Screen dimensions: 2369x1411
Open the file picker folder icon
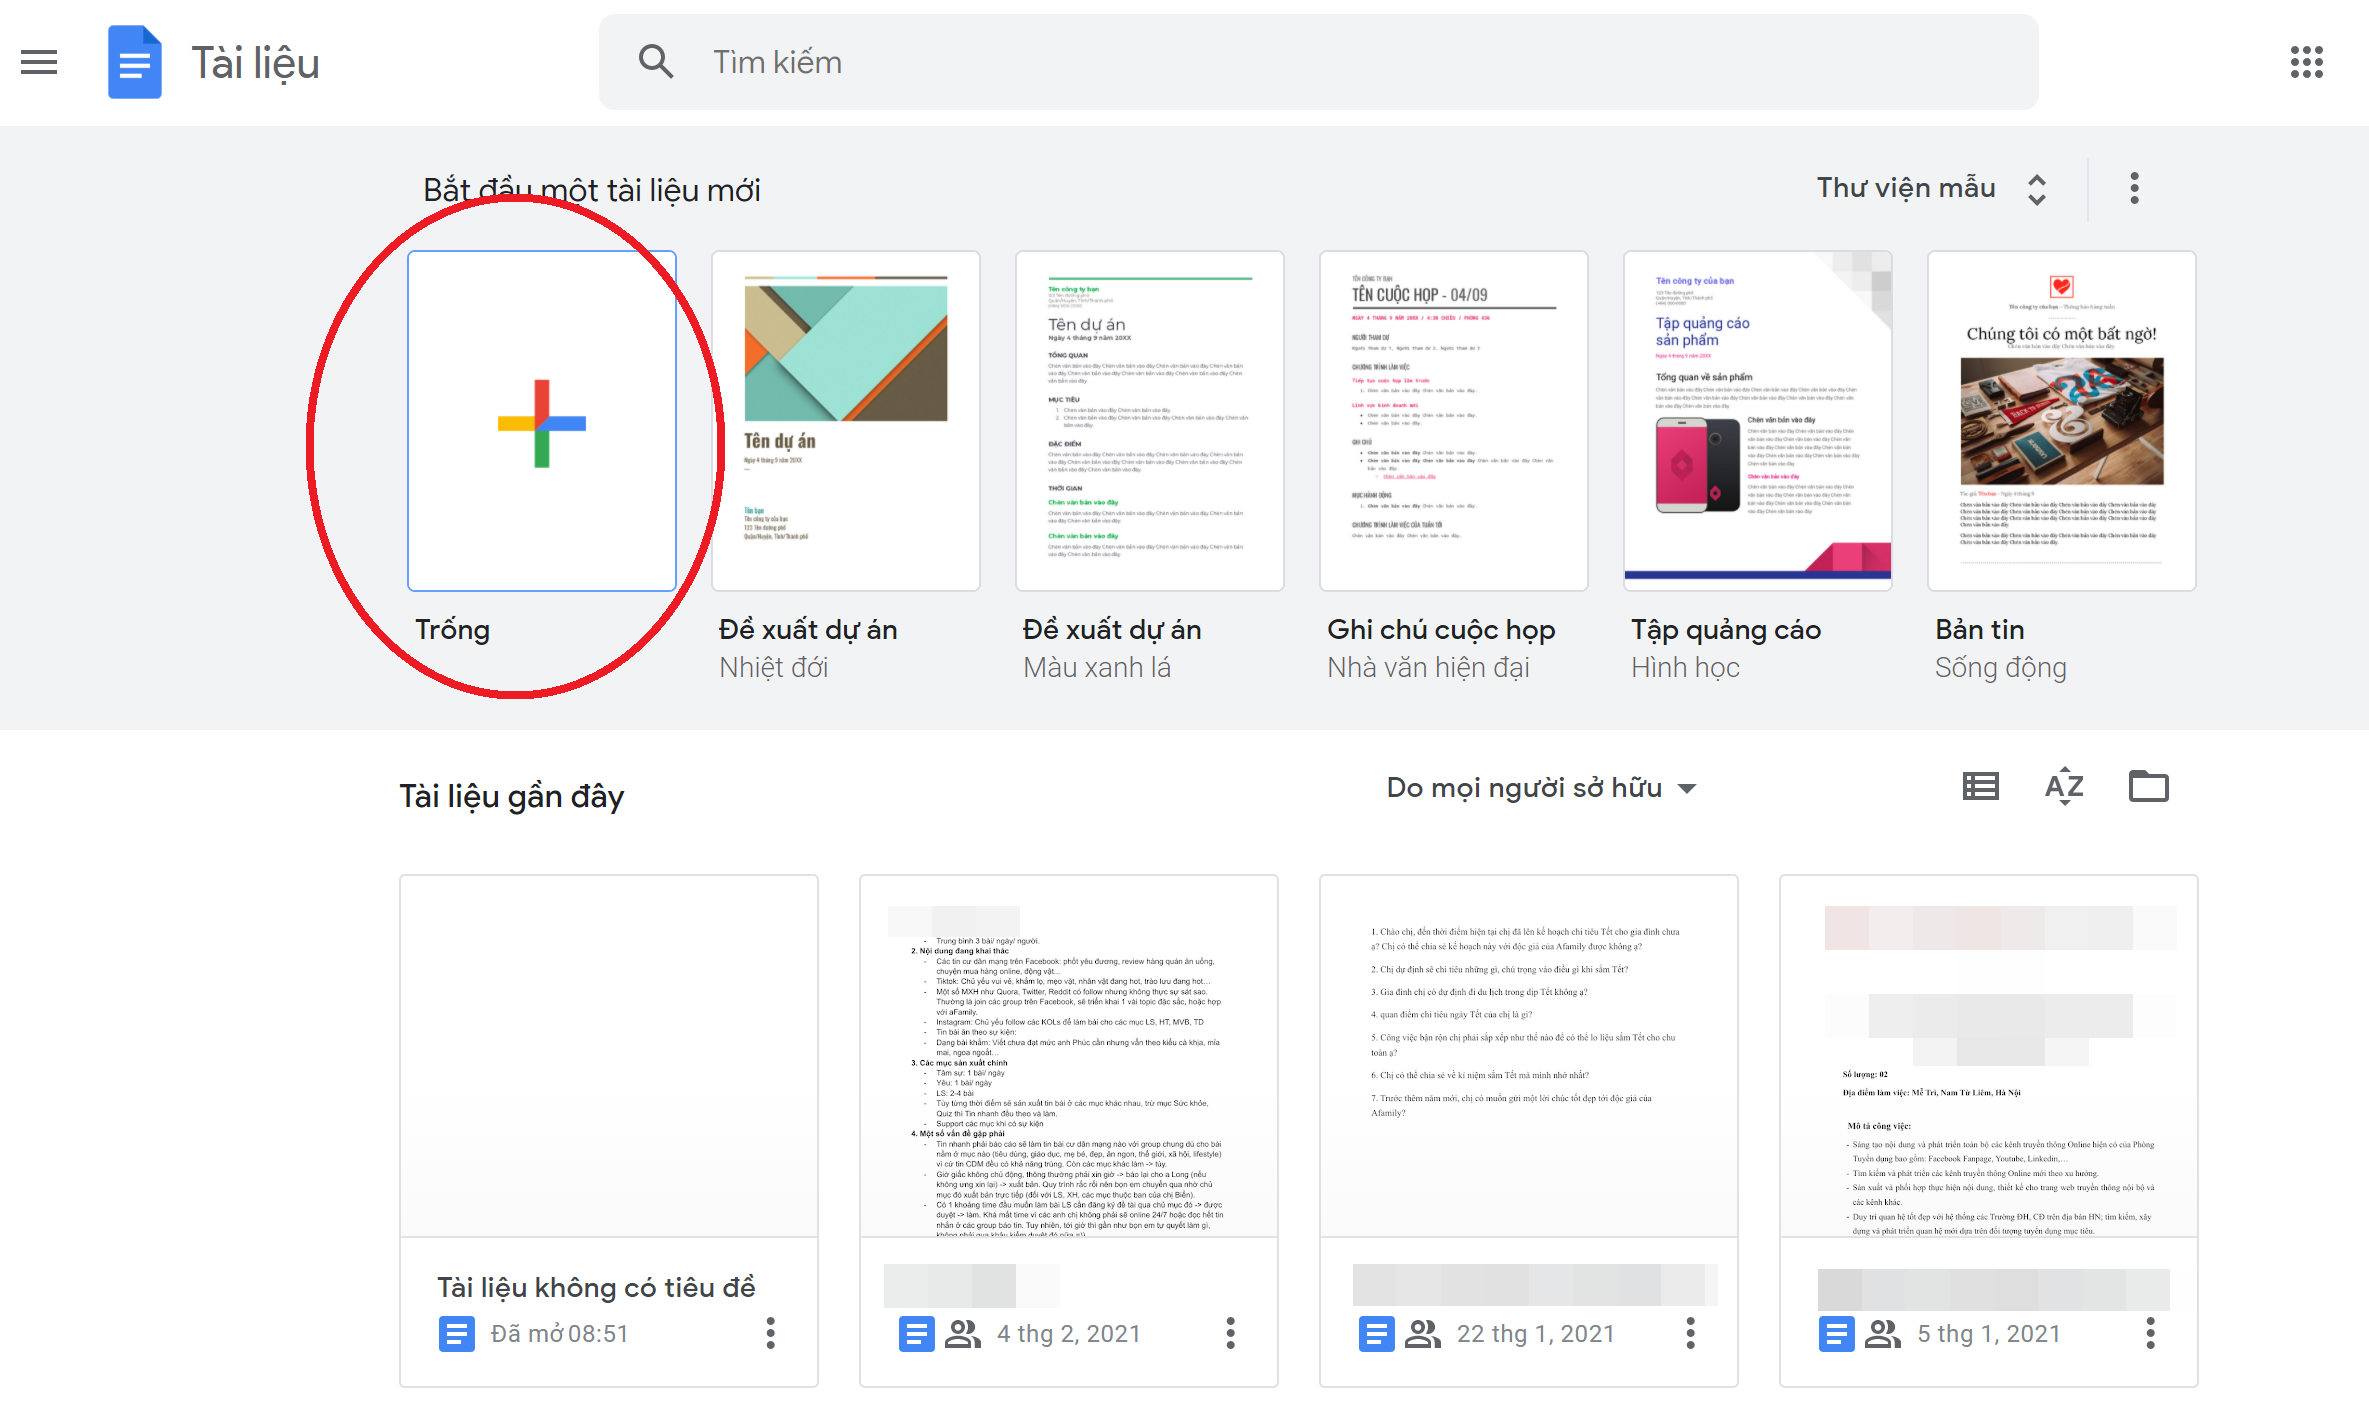point(2148,787)
